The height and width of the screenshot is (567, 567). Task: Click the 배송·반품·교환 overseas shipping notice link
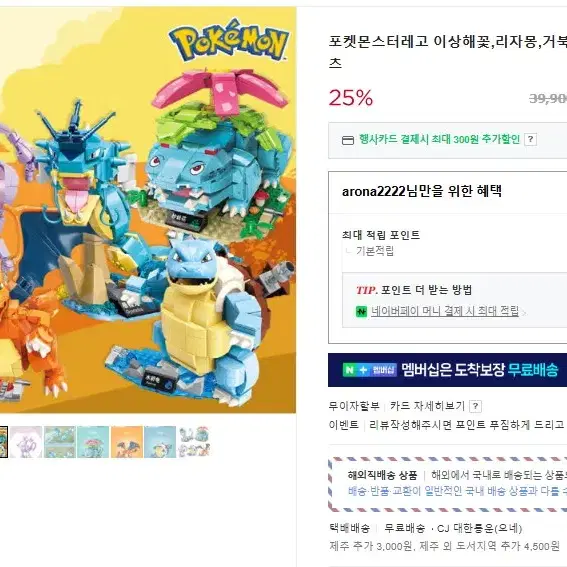457,491
